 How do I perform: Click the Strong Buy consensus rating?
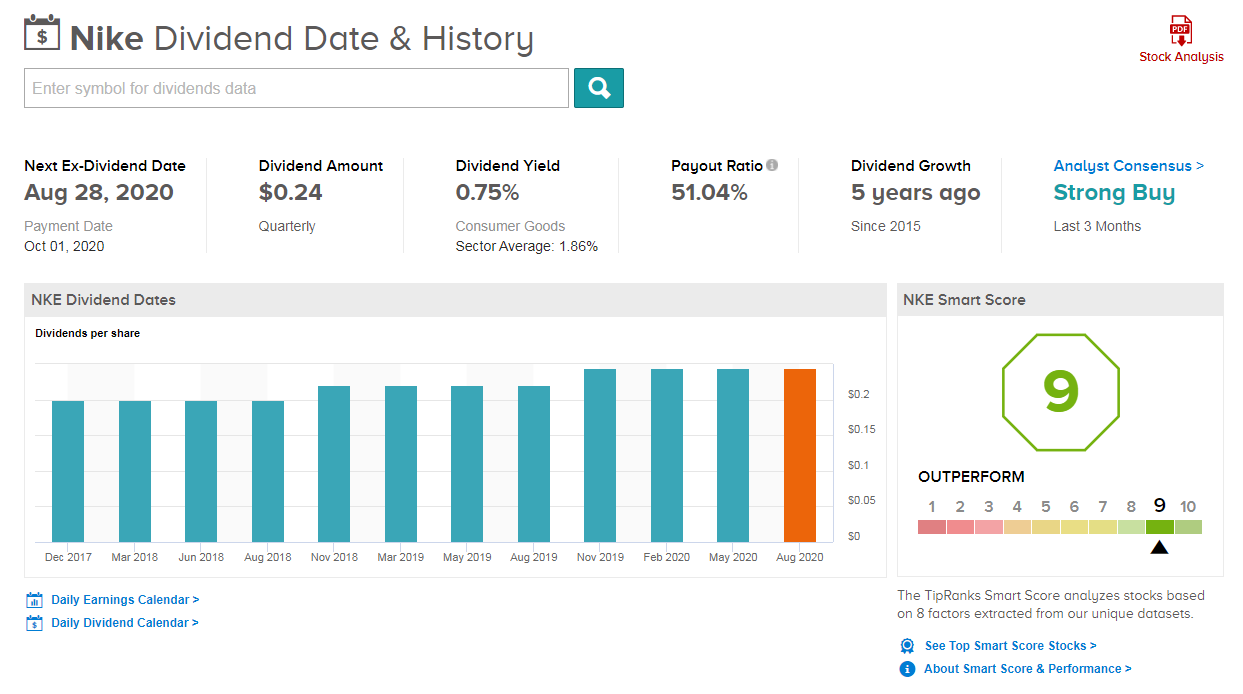(x=1114, y=193)
